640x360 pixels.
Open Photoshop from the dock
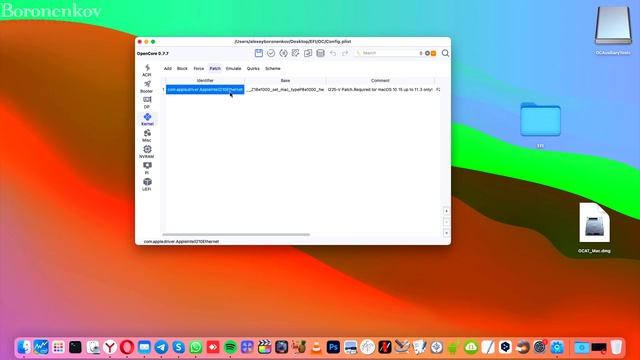pyautogui.click(x=333, y=347)
